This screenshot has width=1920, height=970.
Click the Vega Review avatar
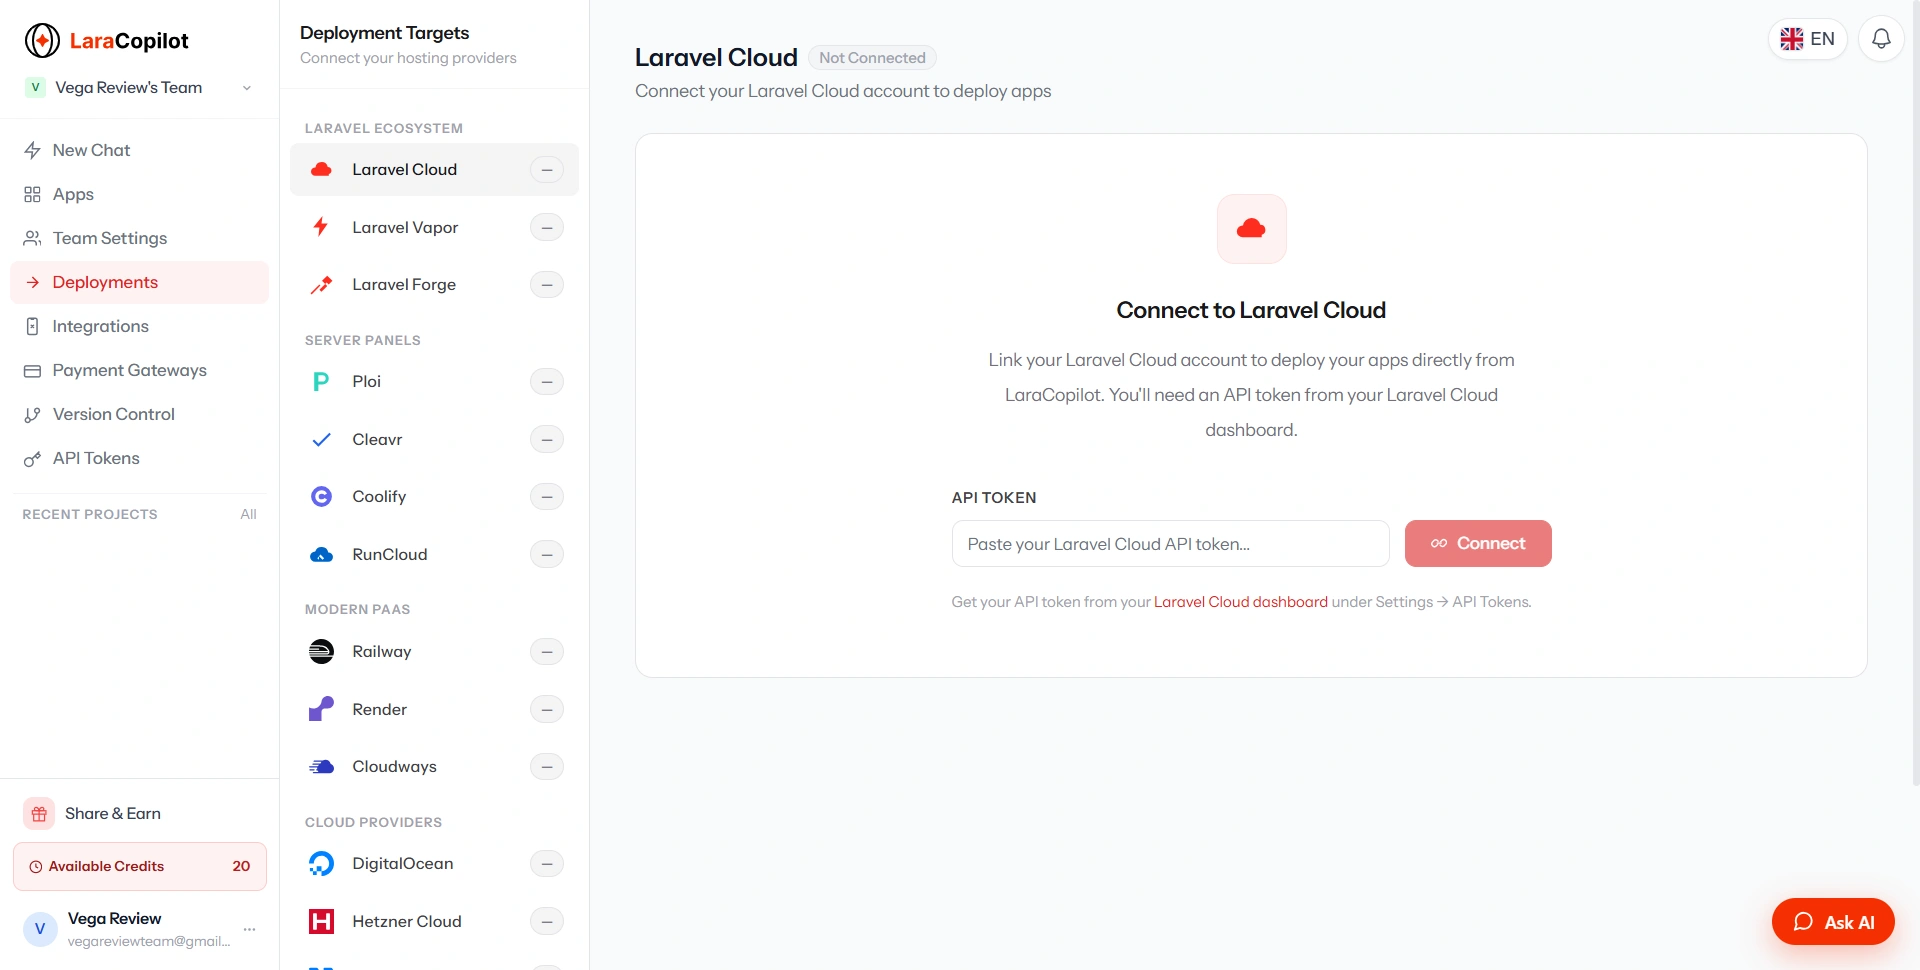[40, 929]
